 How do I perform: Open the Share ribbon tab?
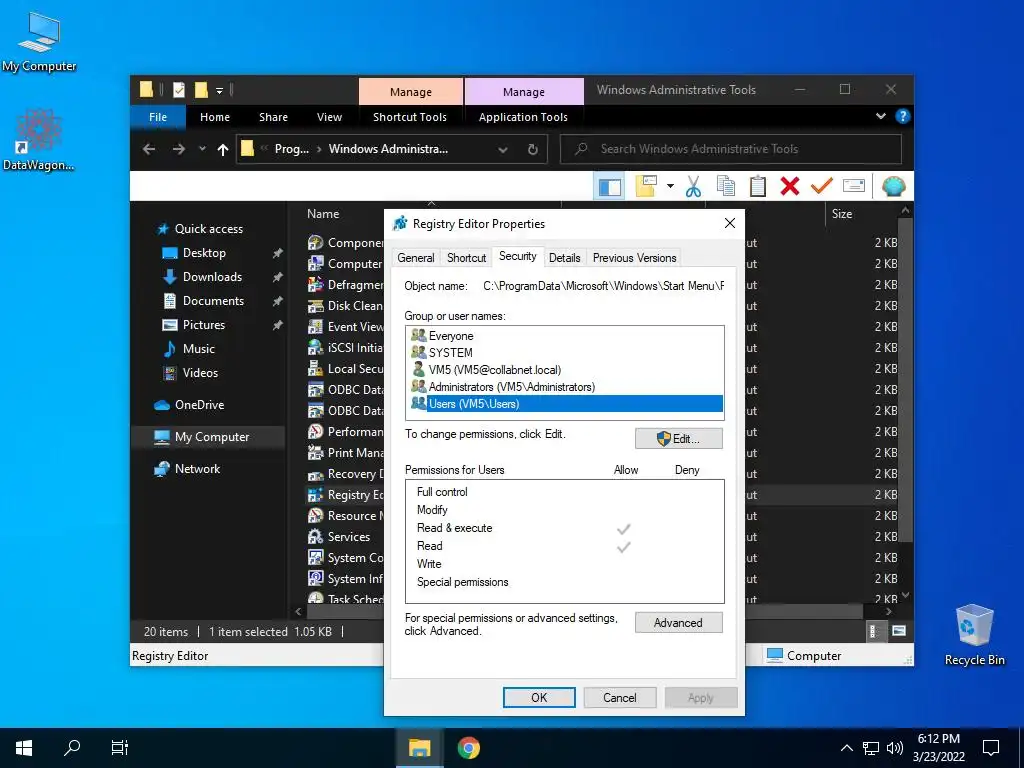(x=273, y=117)
